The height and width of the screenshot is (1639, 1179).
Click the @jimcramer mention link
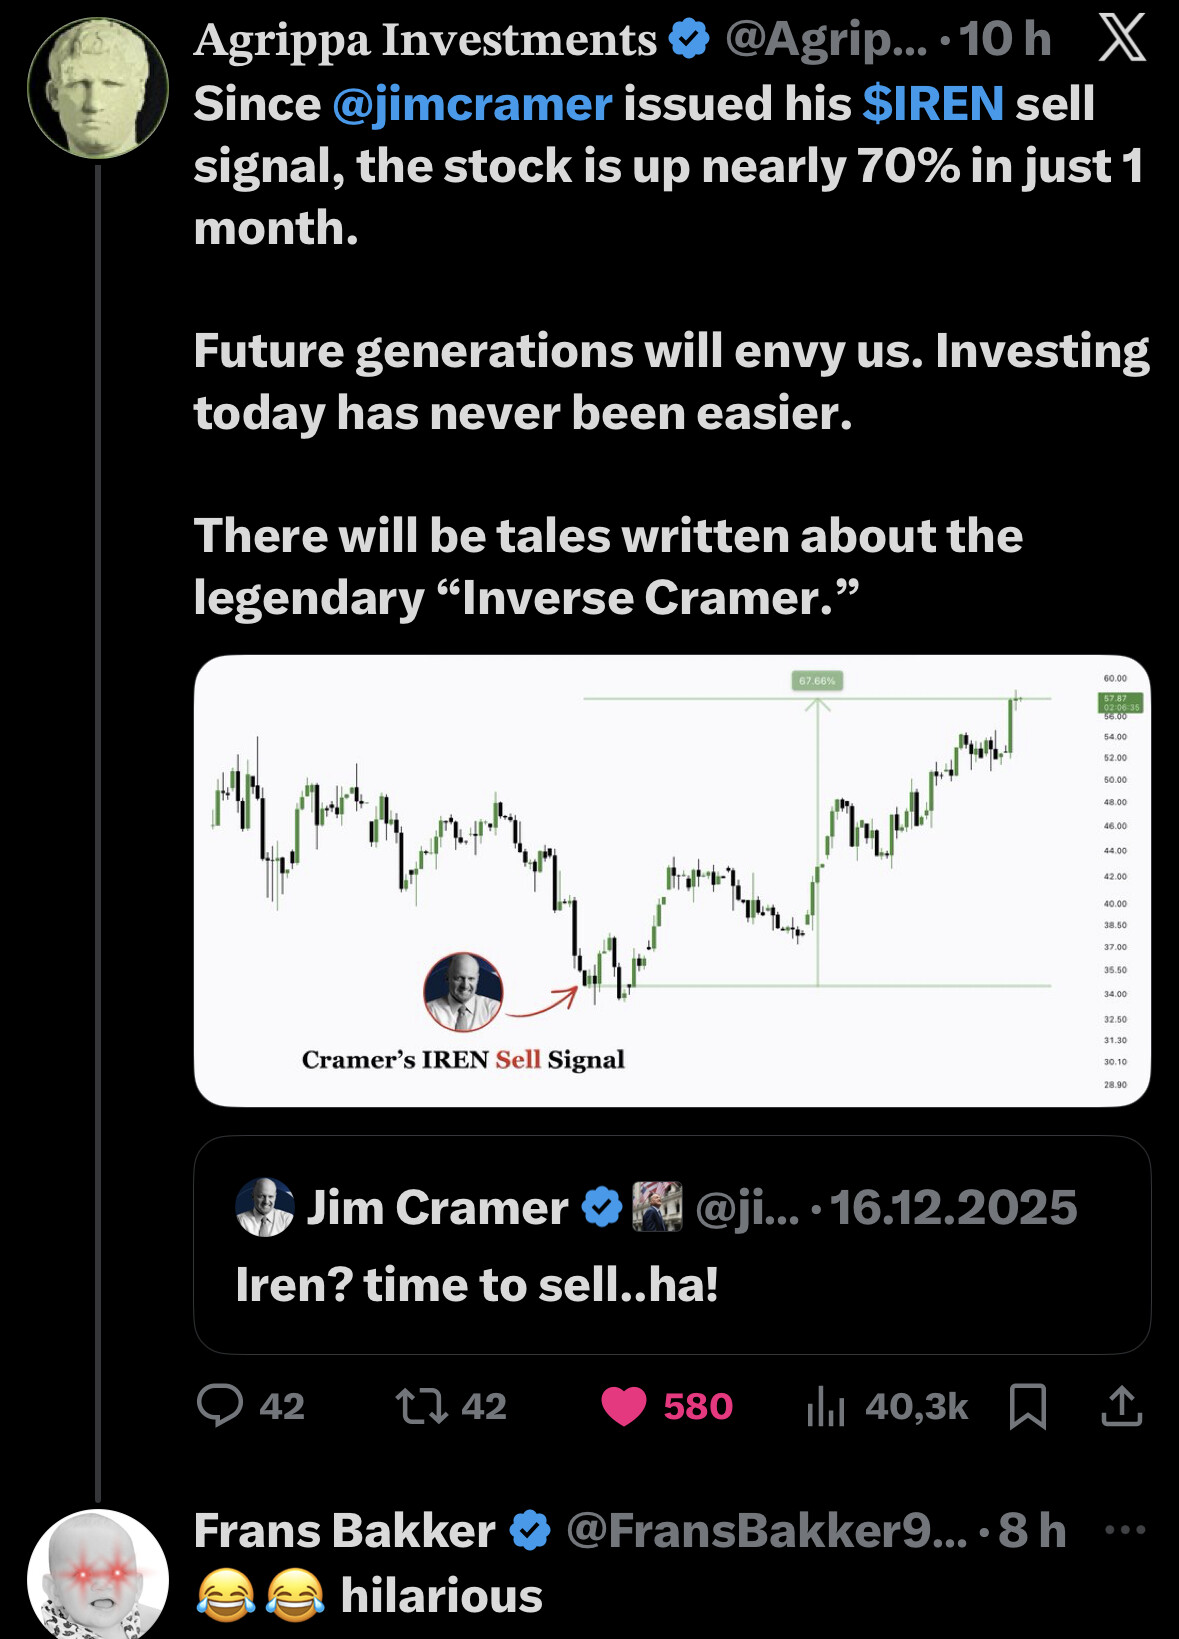[472, 104]
